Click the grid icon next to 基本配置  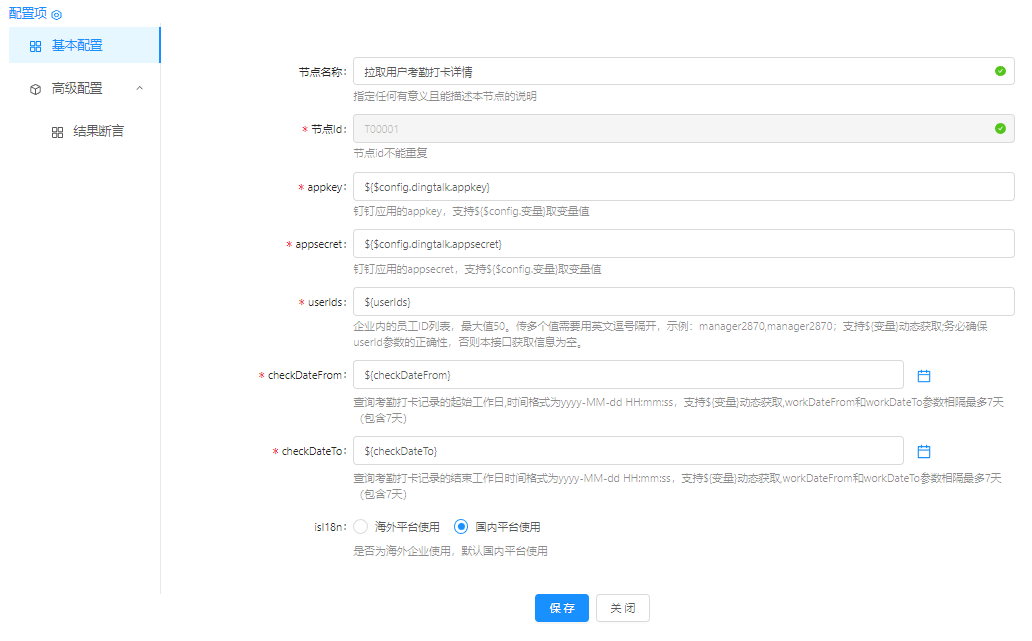[35, 46]
